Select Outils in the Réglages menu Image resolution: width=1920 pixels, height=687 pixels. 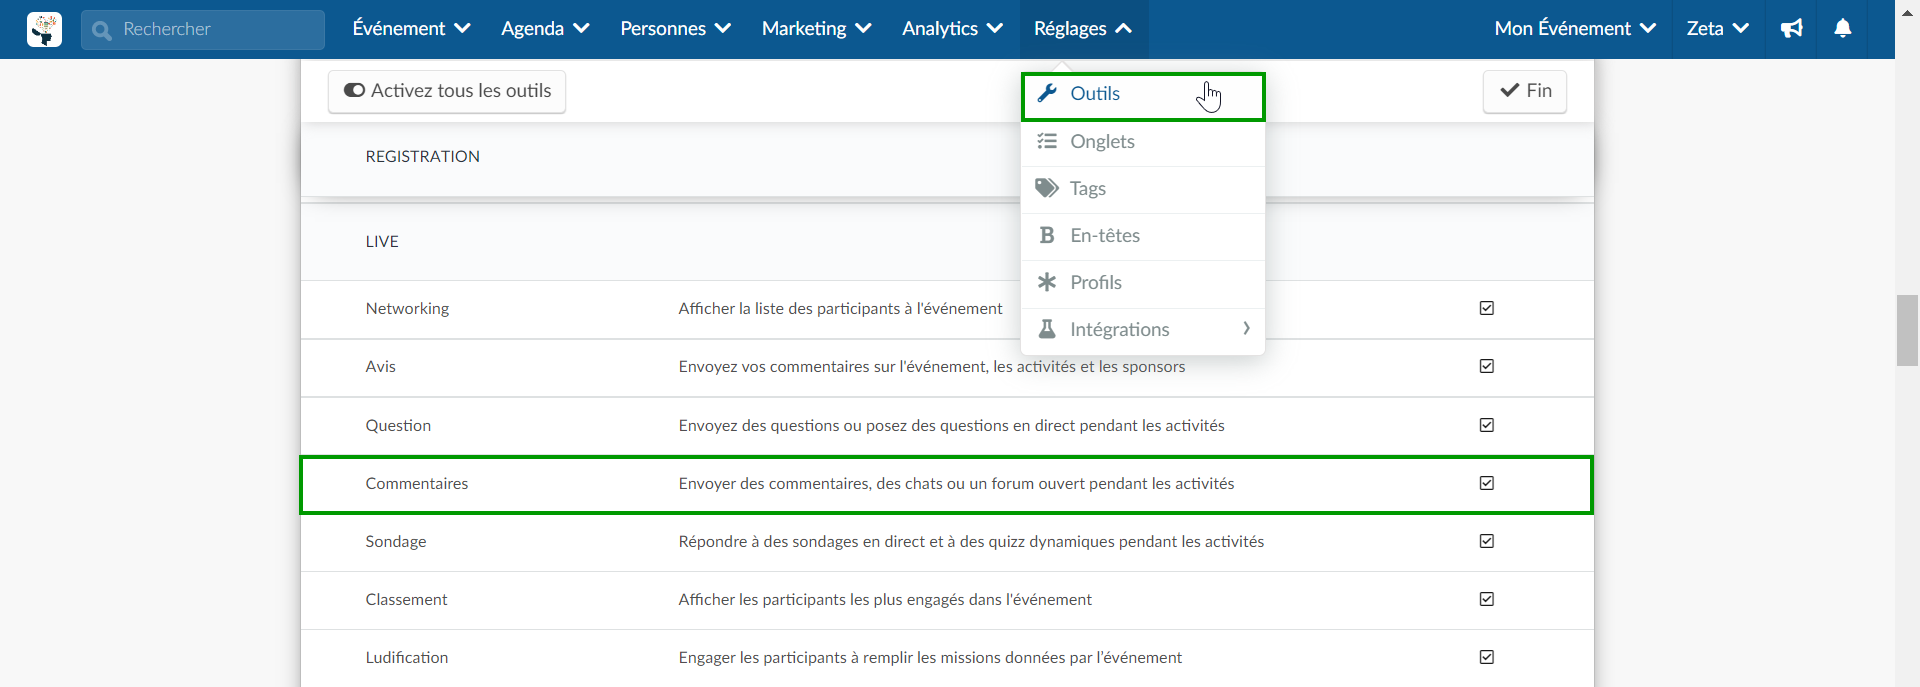click(x=1143, y=97)
